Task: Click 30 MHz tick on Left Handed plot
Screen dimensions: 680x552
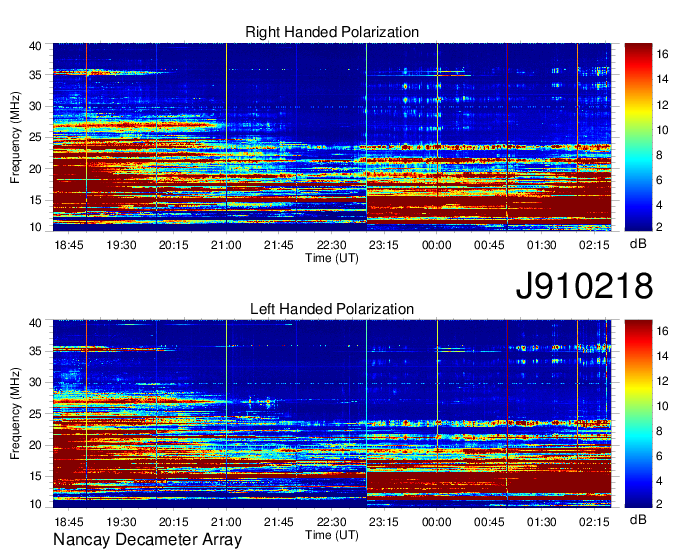Action: (35, 382)
